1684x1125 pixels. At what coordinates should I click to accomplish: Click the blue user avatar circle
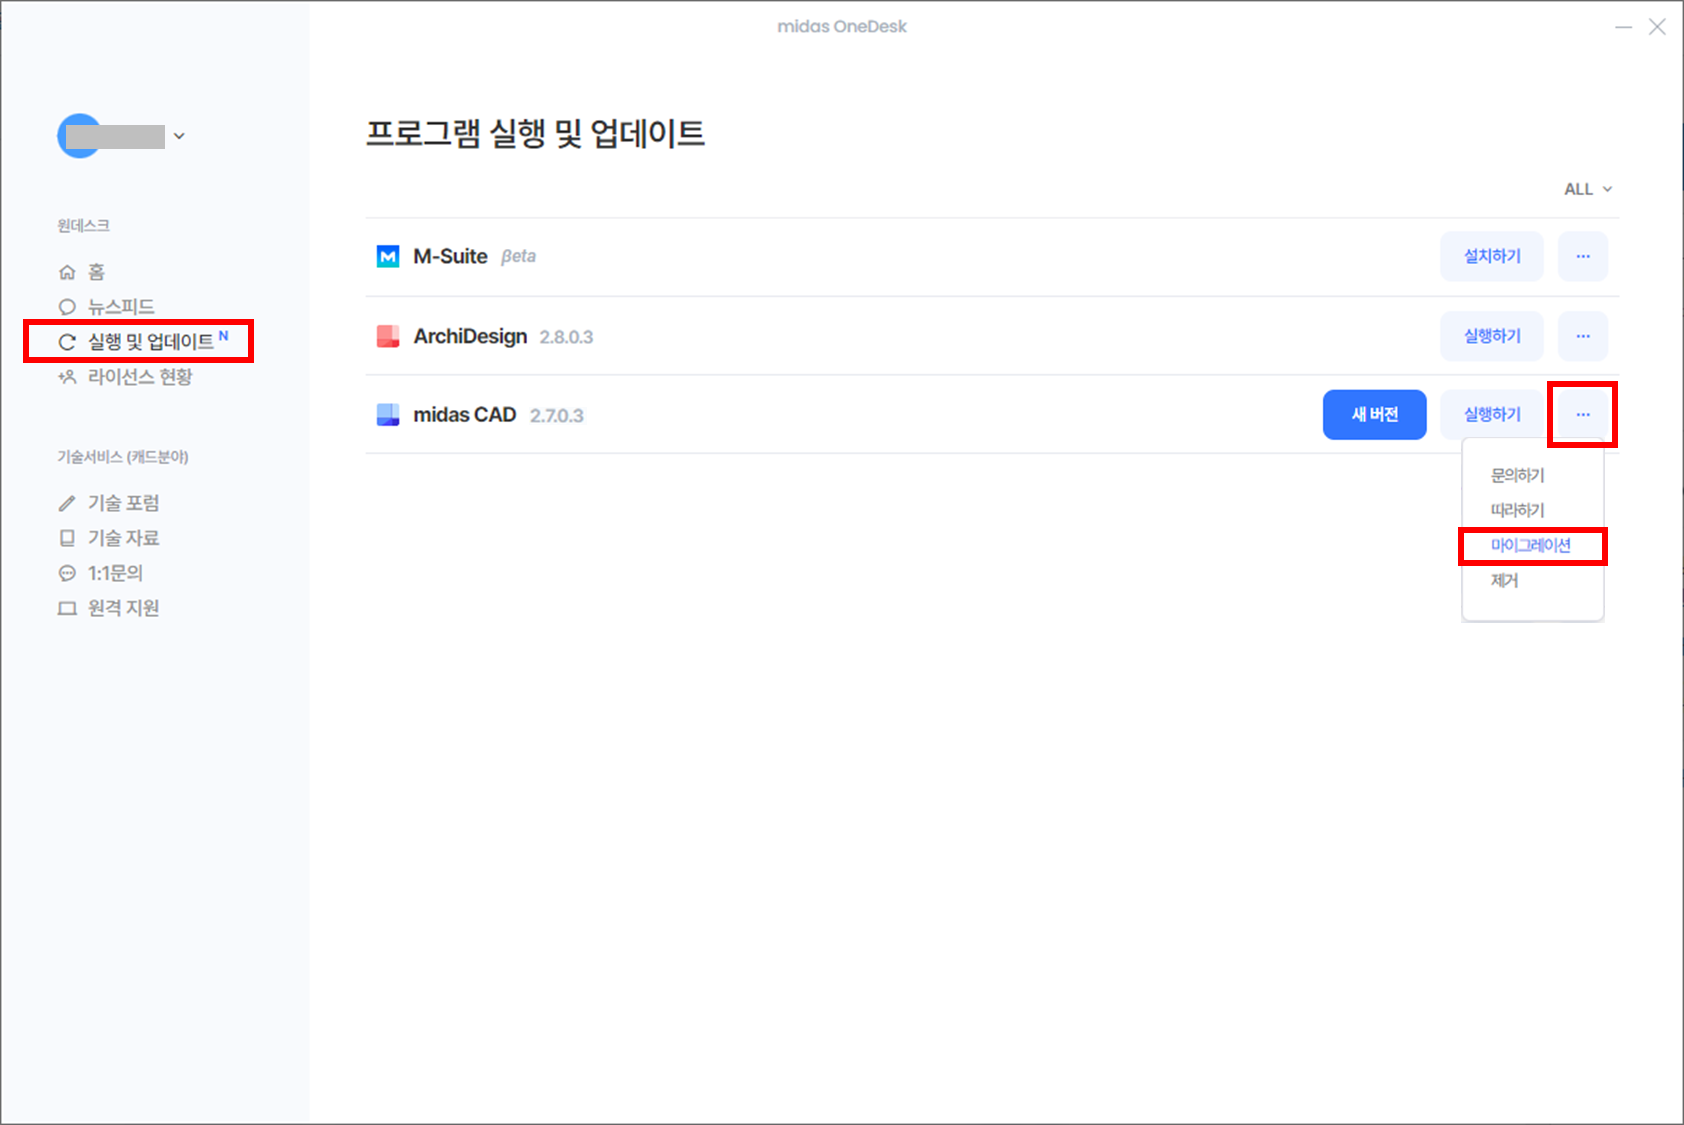click(78, 136)
